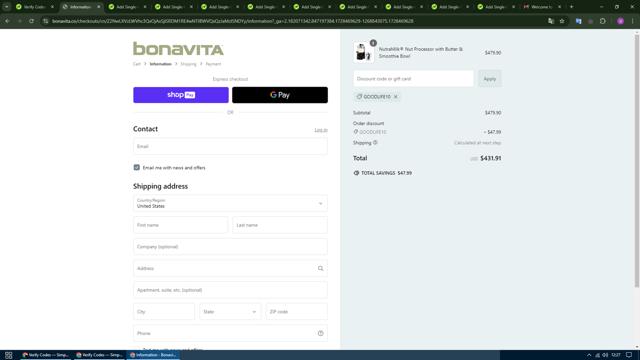This screenshot has height=360, width=640.
Task: Click the taskbar clock
Action: pyautogui.click(x=616, y=355)
